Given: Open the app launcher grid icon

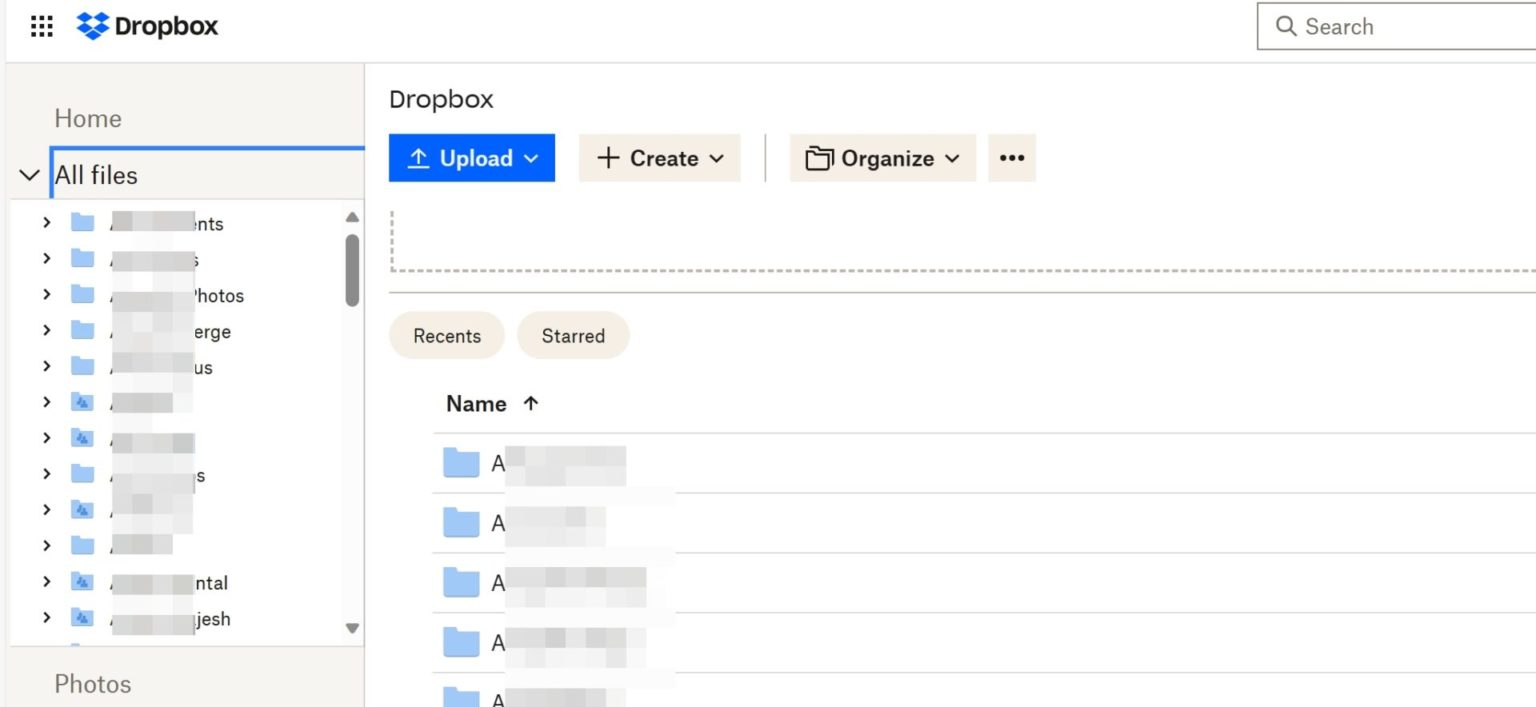Looking at the screenshot, I should click(41, 27).
